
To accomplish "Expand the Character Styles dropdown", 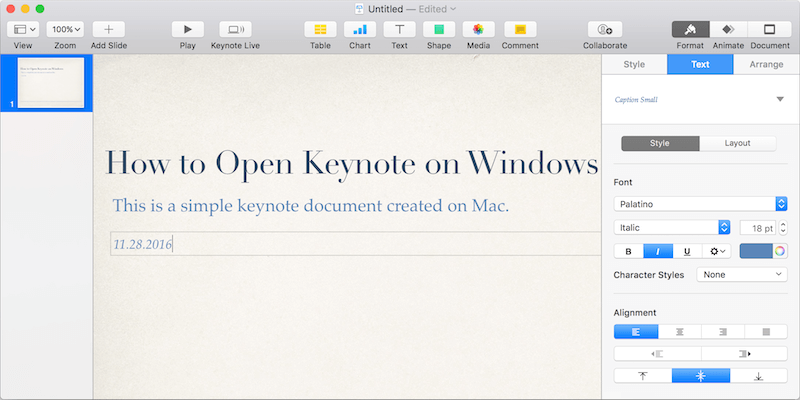I will (741, 274).
